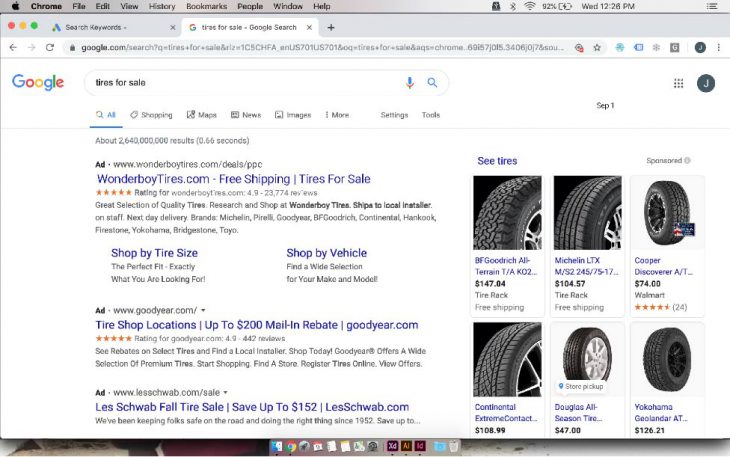Open the Michelin LTX M/S2 product image
Screen dimensions: 730x457
[x=588, y=213]
